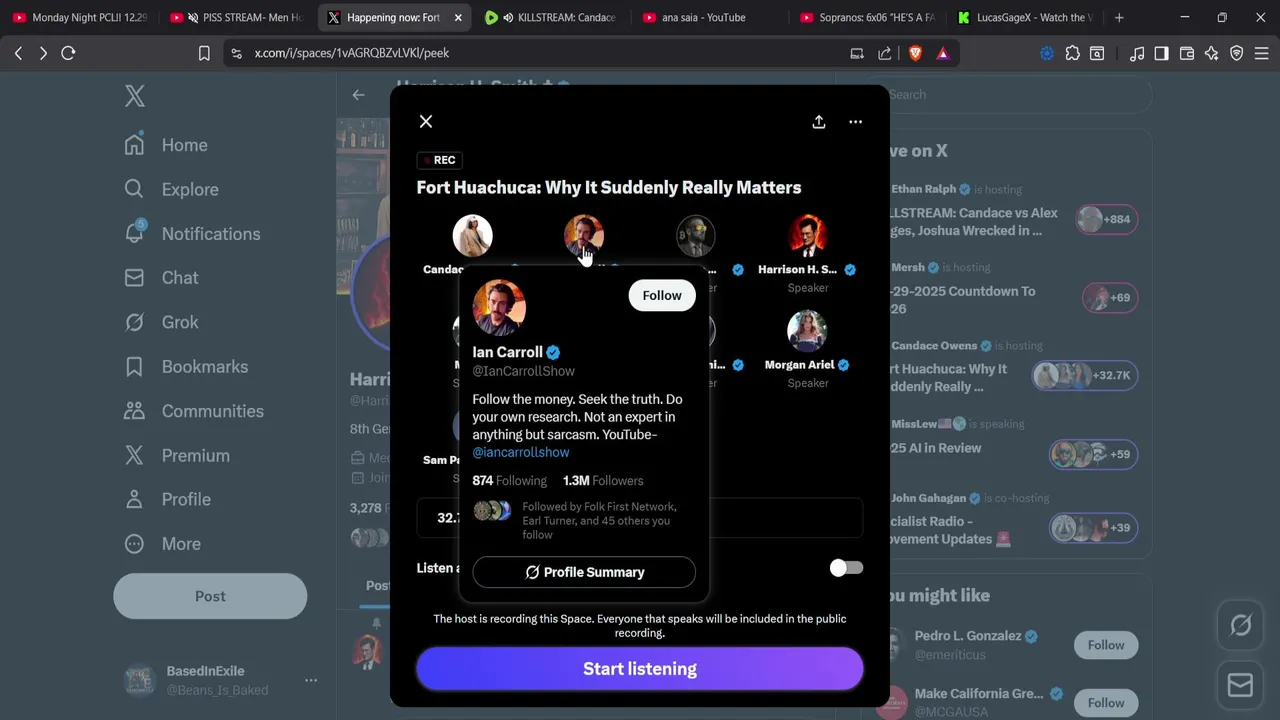Close the Space dialog with X icon
The image size is (1280, 720).
click(x=426, y=122)
